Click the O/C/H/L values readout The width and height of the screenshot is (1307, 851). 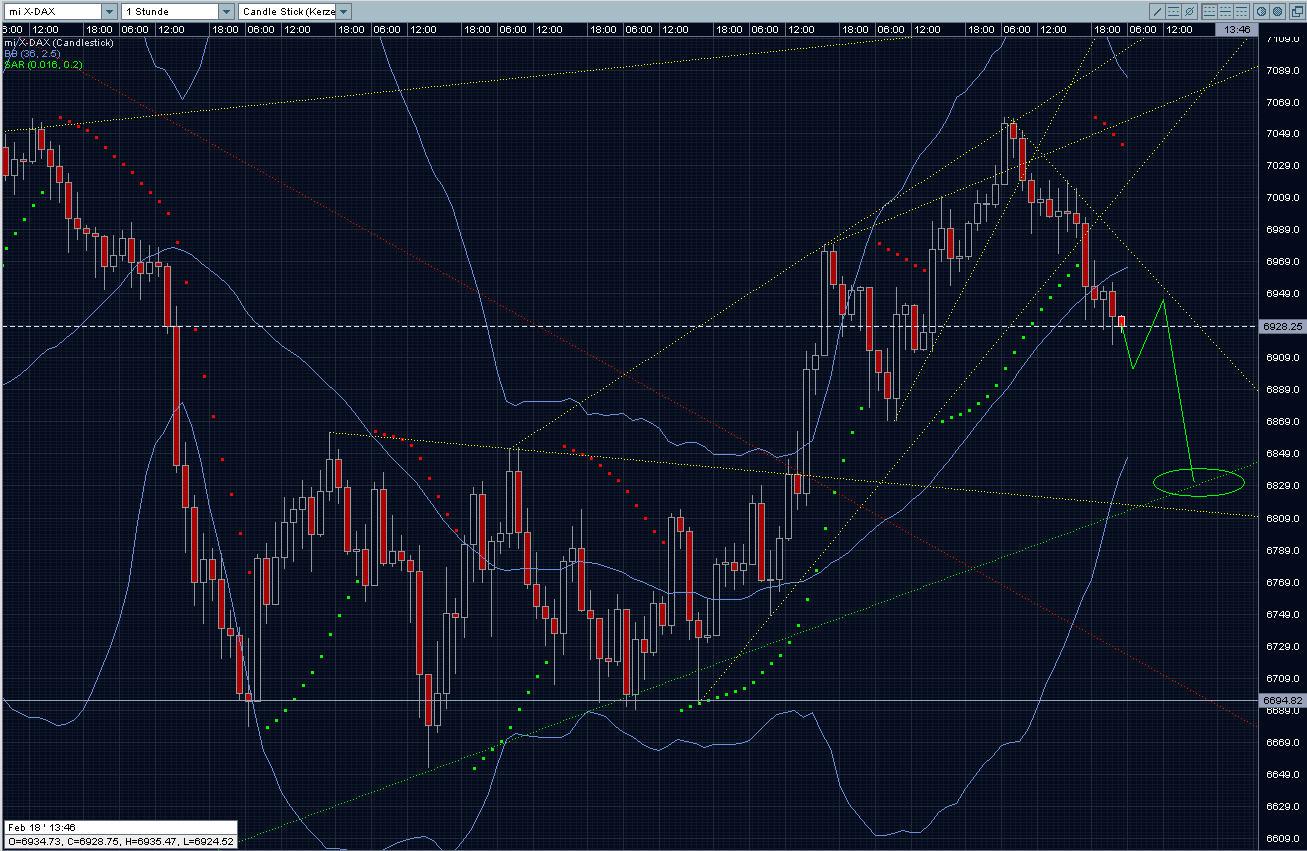(x=119, y=842)
